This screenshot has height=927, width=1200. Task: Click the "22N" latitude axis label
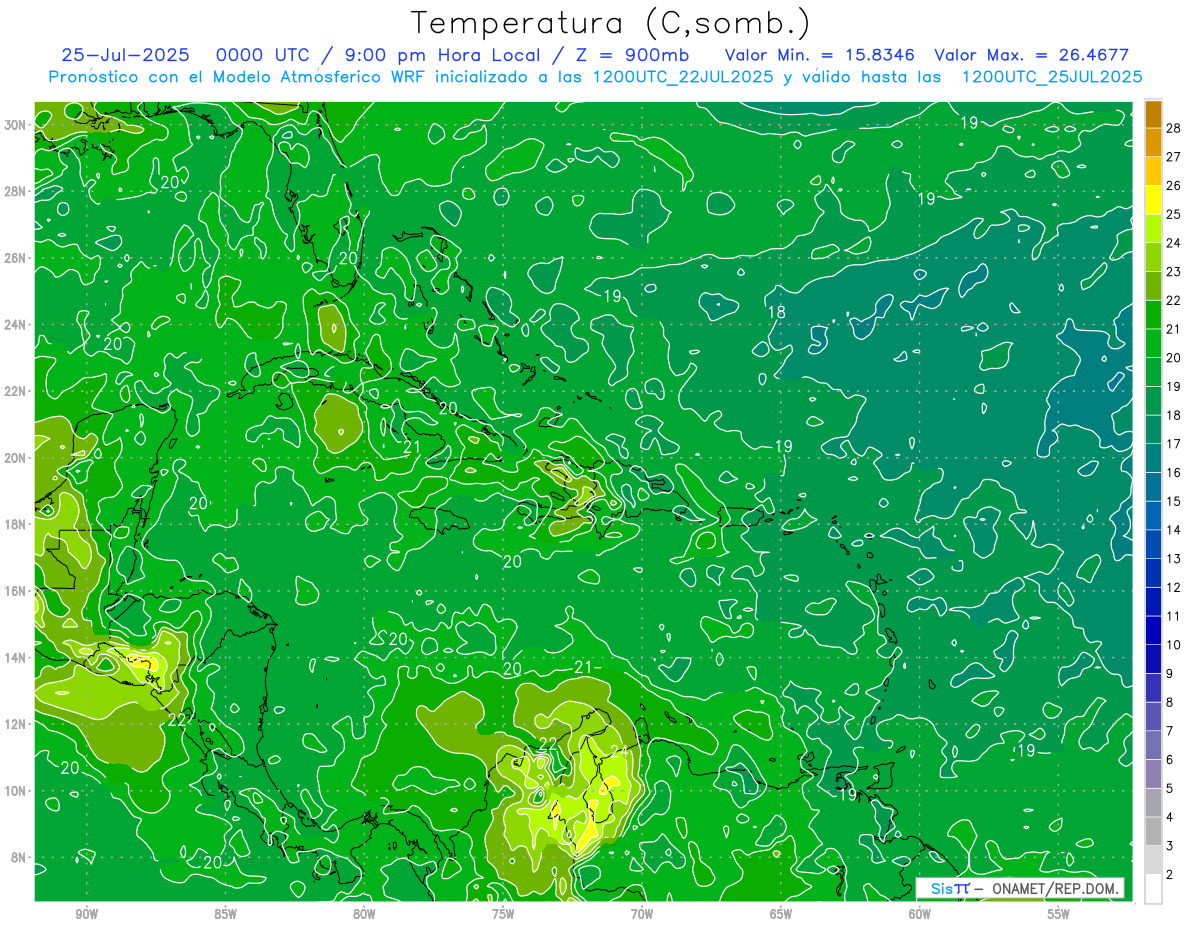click(14, 391)
